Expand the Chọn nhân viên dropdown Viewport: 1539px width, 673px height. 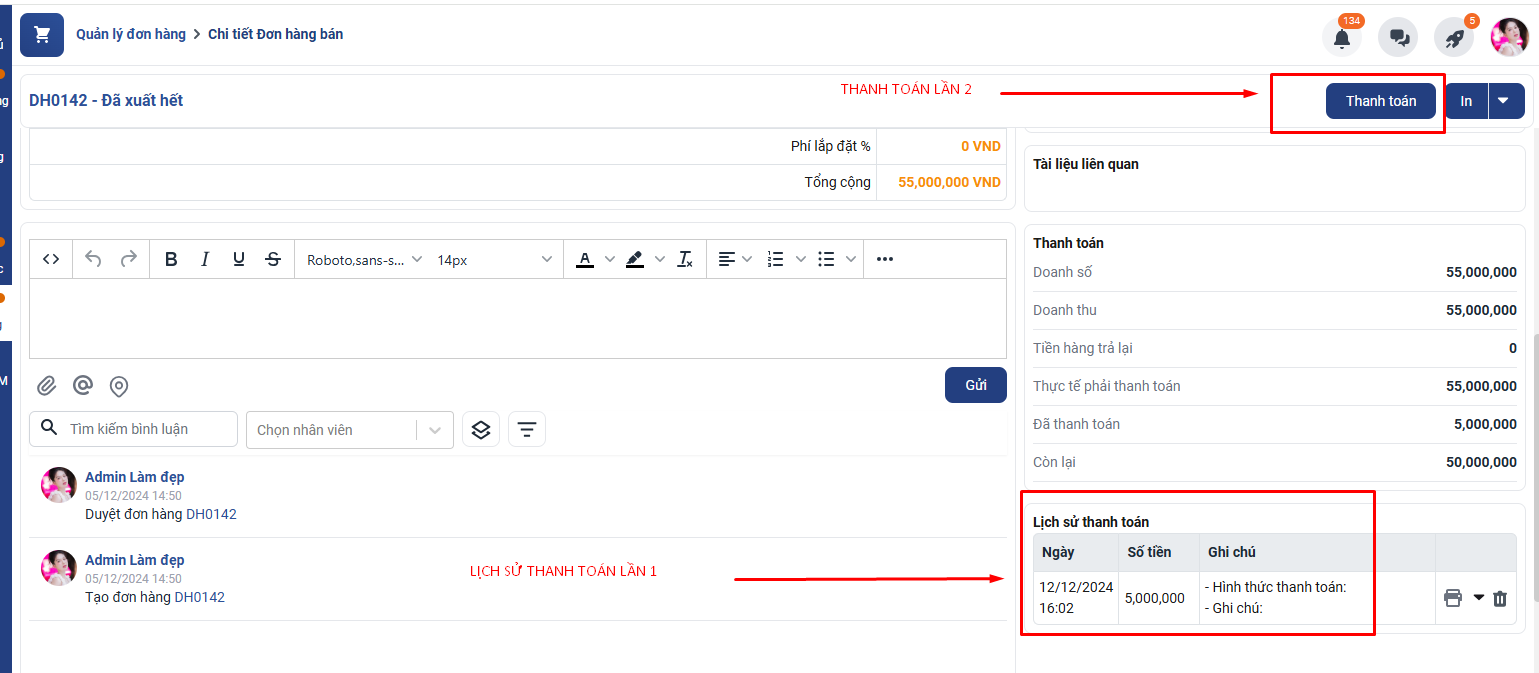click(x=434, y=430)
